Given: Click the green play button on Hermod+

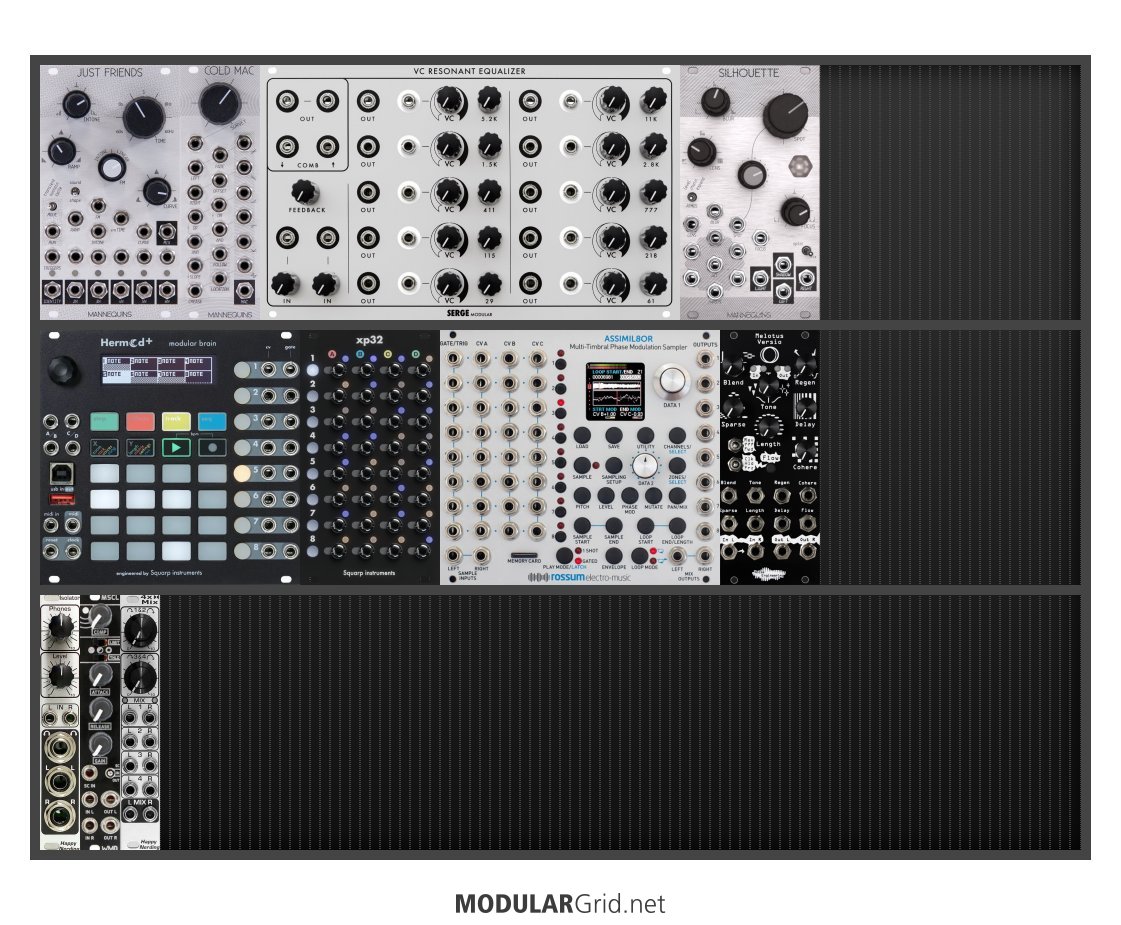Looking at the screenshot, I should click(x=176, y=447).
